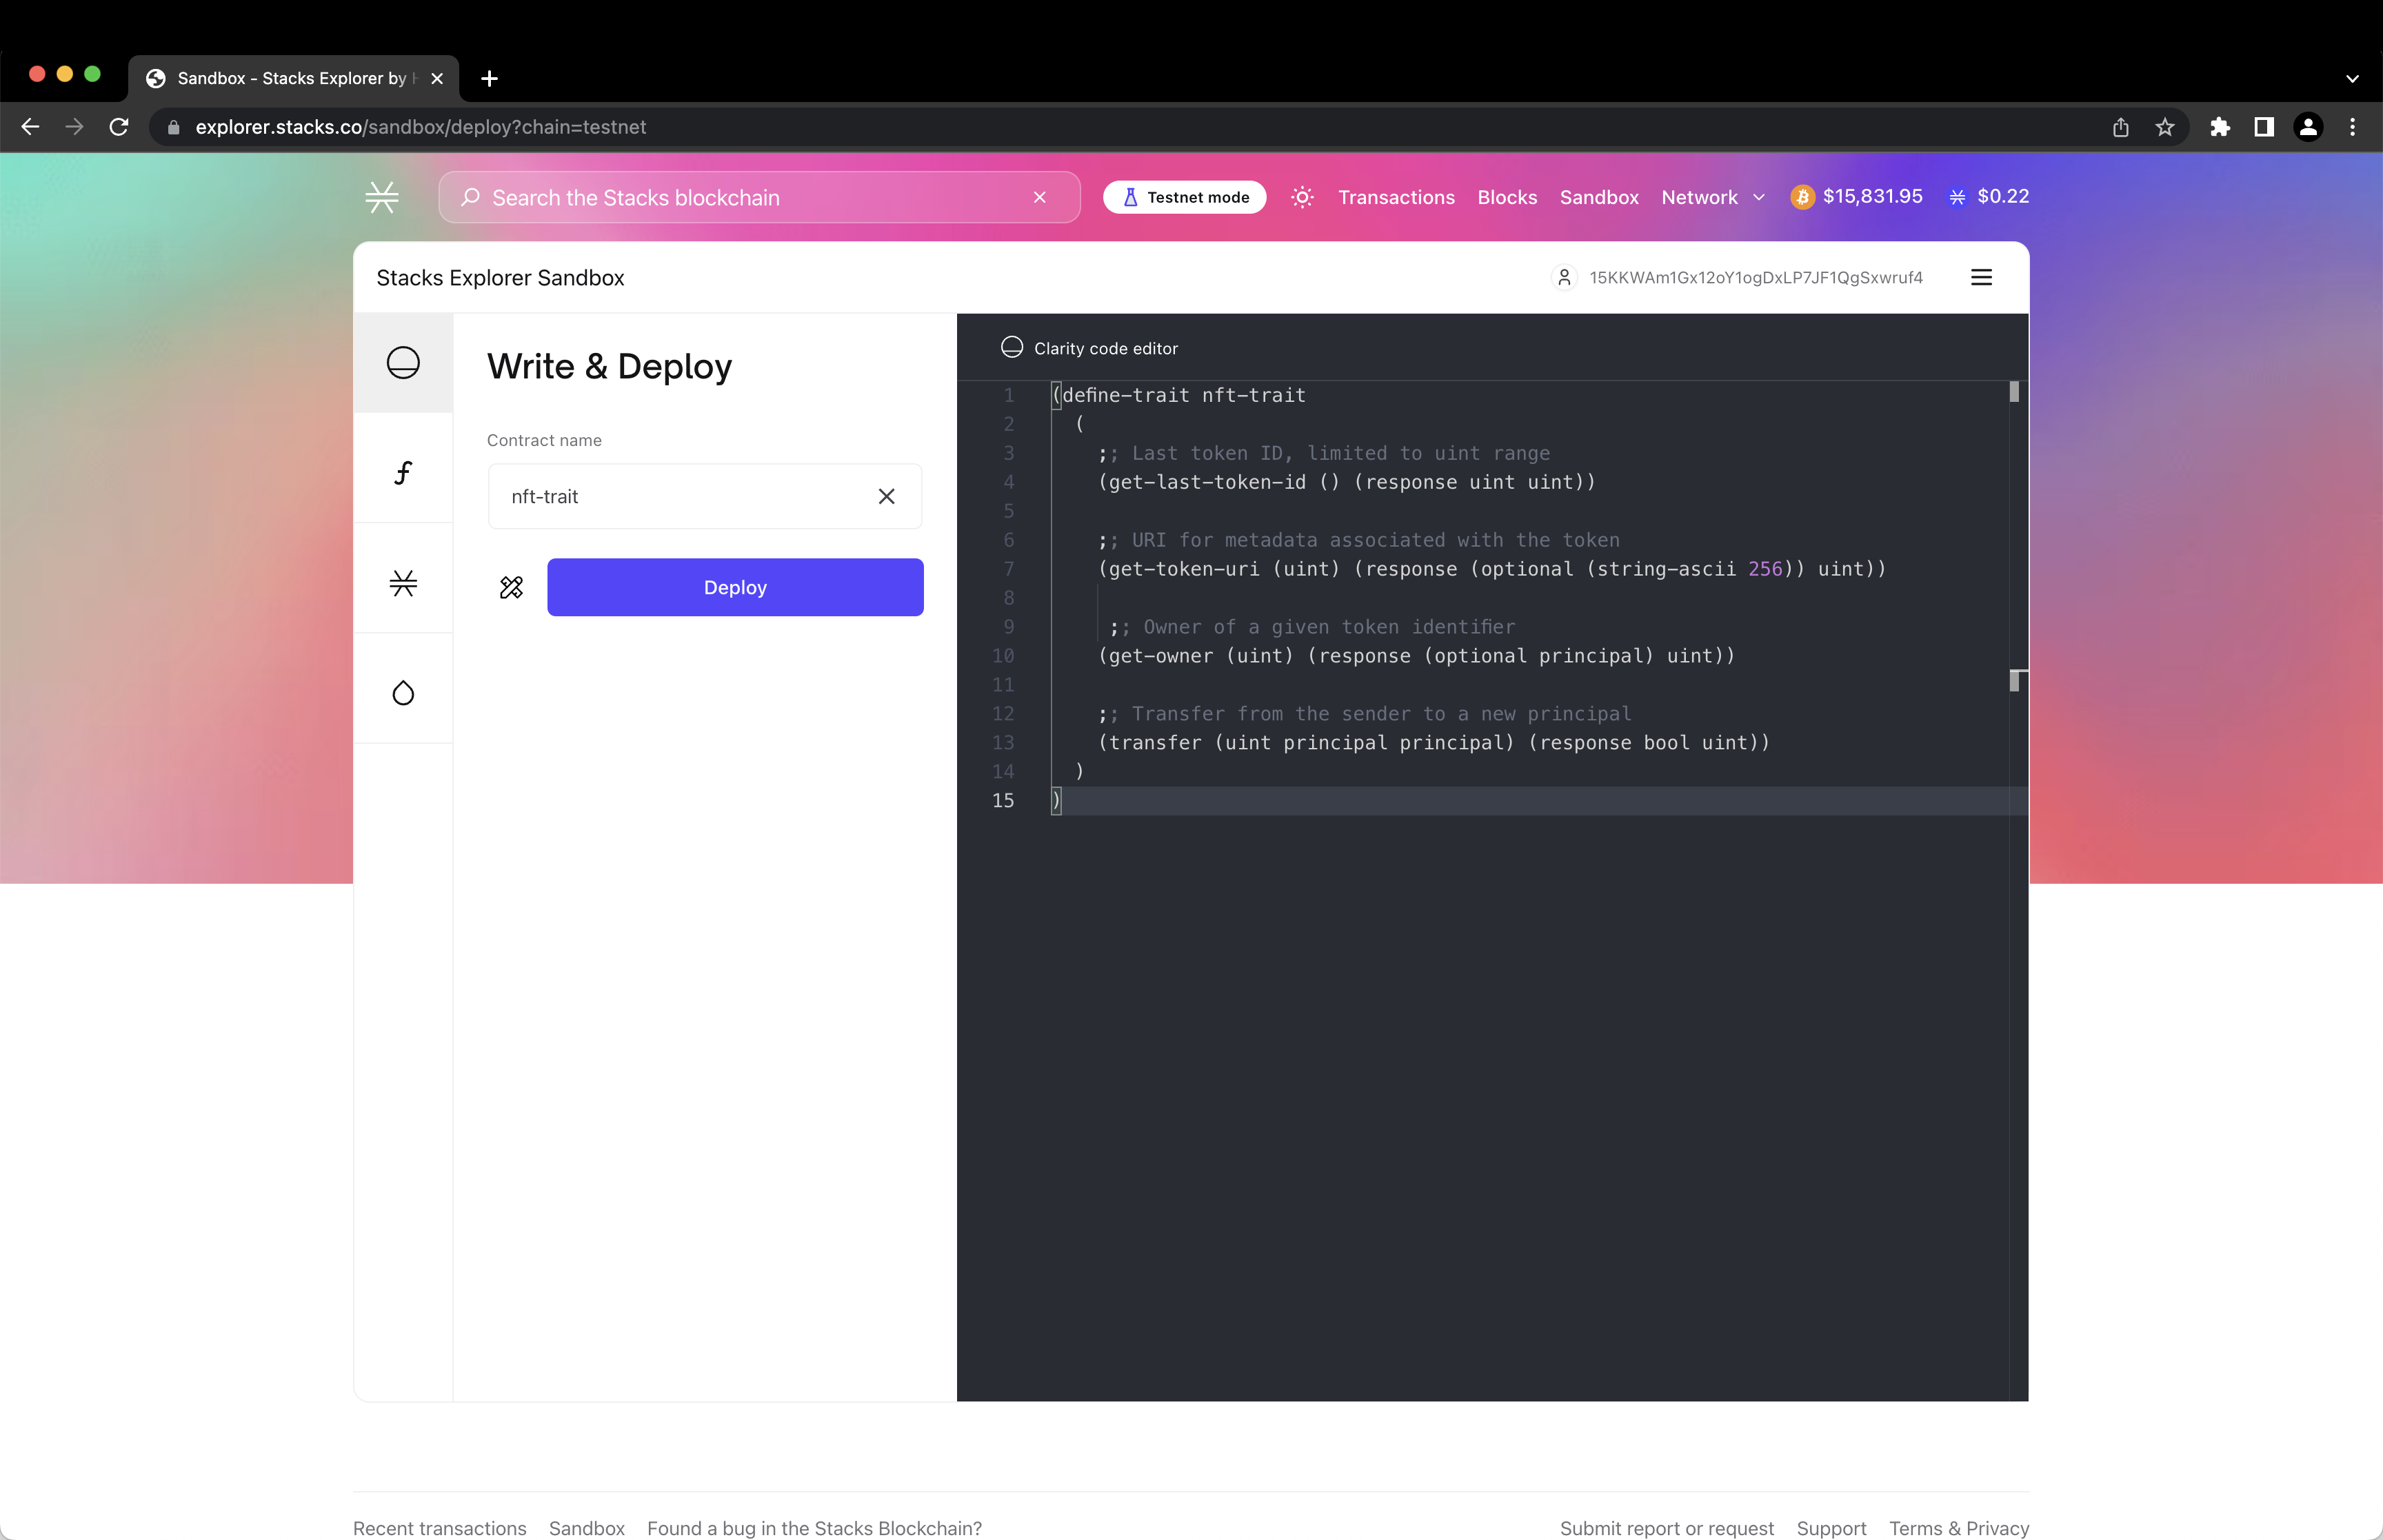Clear the nft-trait contract name field
The image size is (2383, 1540).
click(886, 497)
